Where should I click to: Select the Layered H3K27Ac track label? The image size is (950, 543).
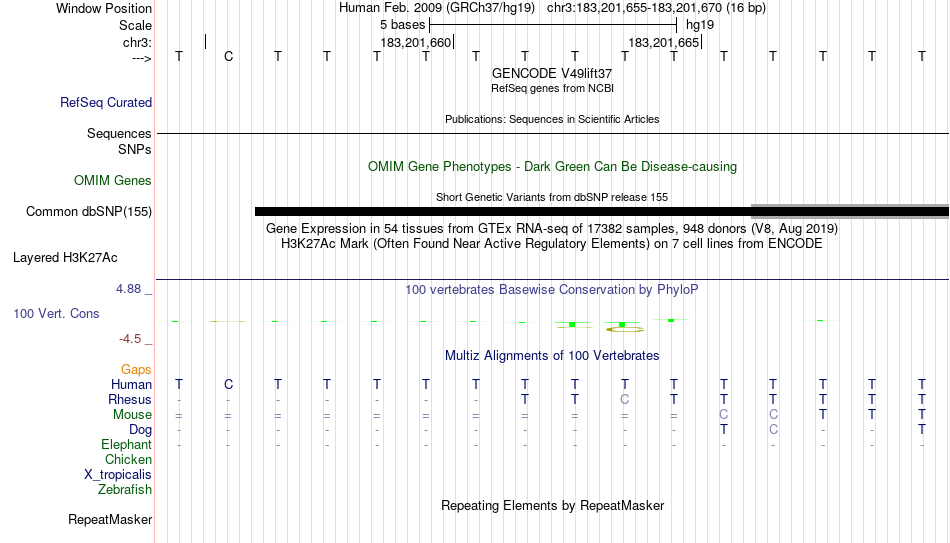[x=65, y=258]
